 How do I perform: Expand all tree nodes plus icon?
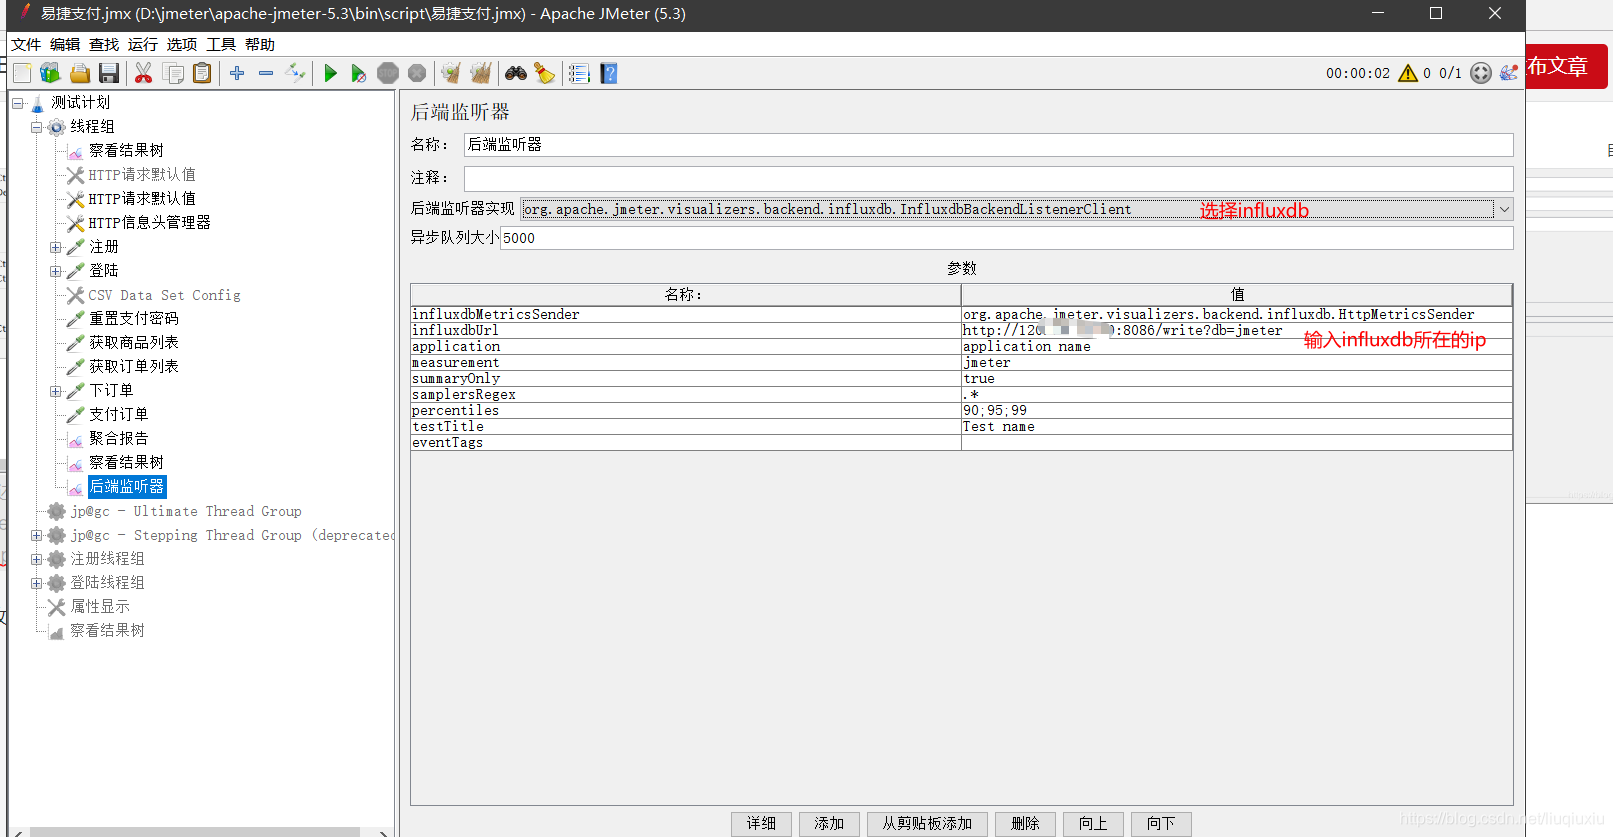pos(237,73)
